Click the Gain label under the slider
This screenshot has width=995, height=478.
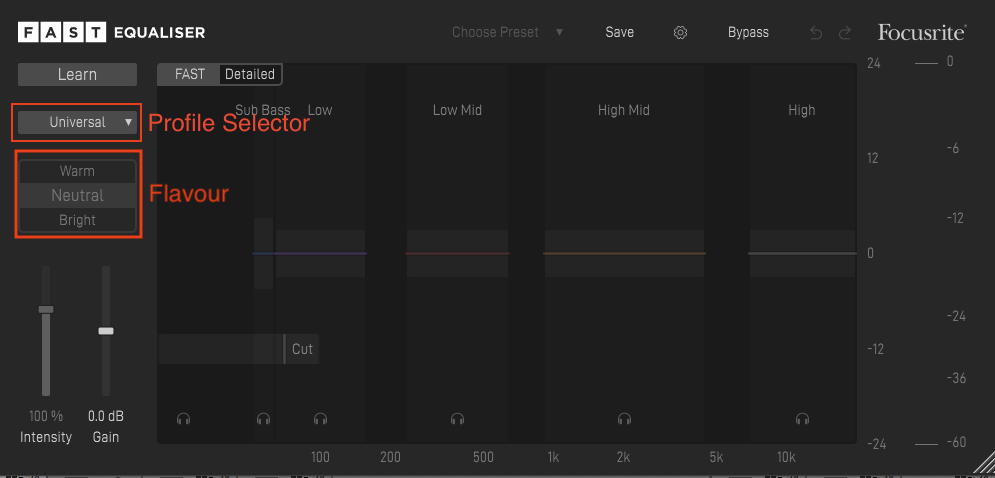(x=106, y=437)
